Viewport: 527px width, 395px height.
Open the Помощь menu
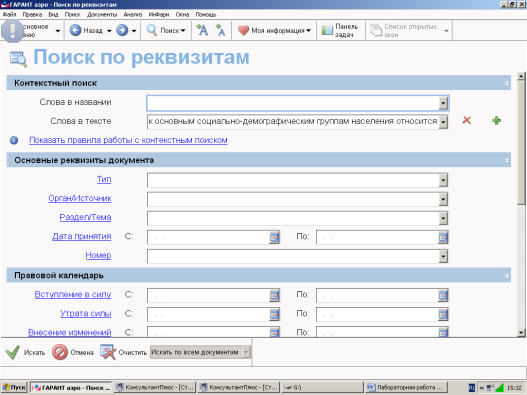206,14
